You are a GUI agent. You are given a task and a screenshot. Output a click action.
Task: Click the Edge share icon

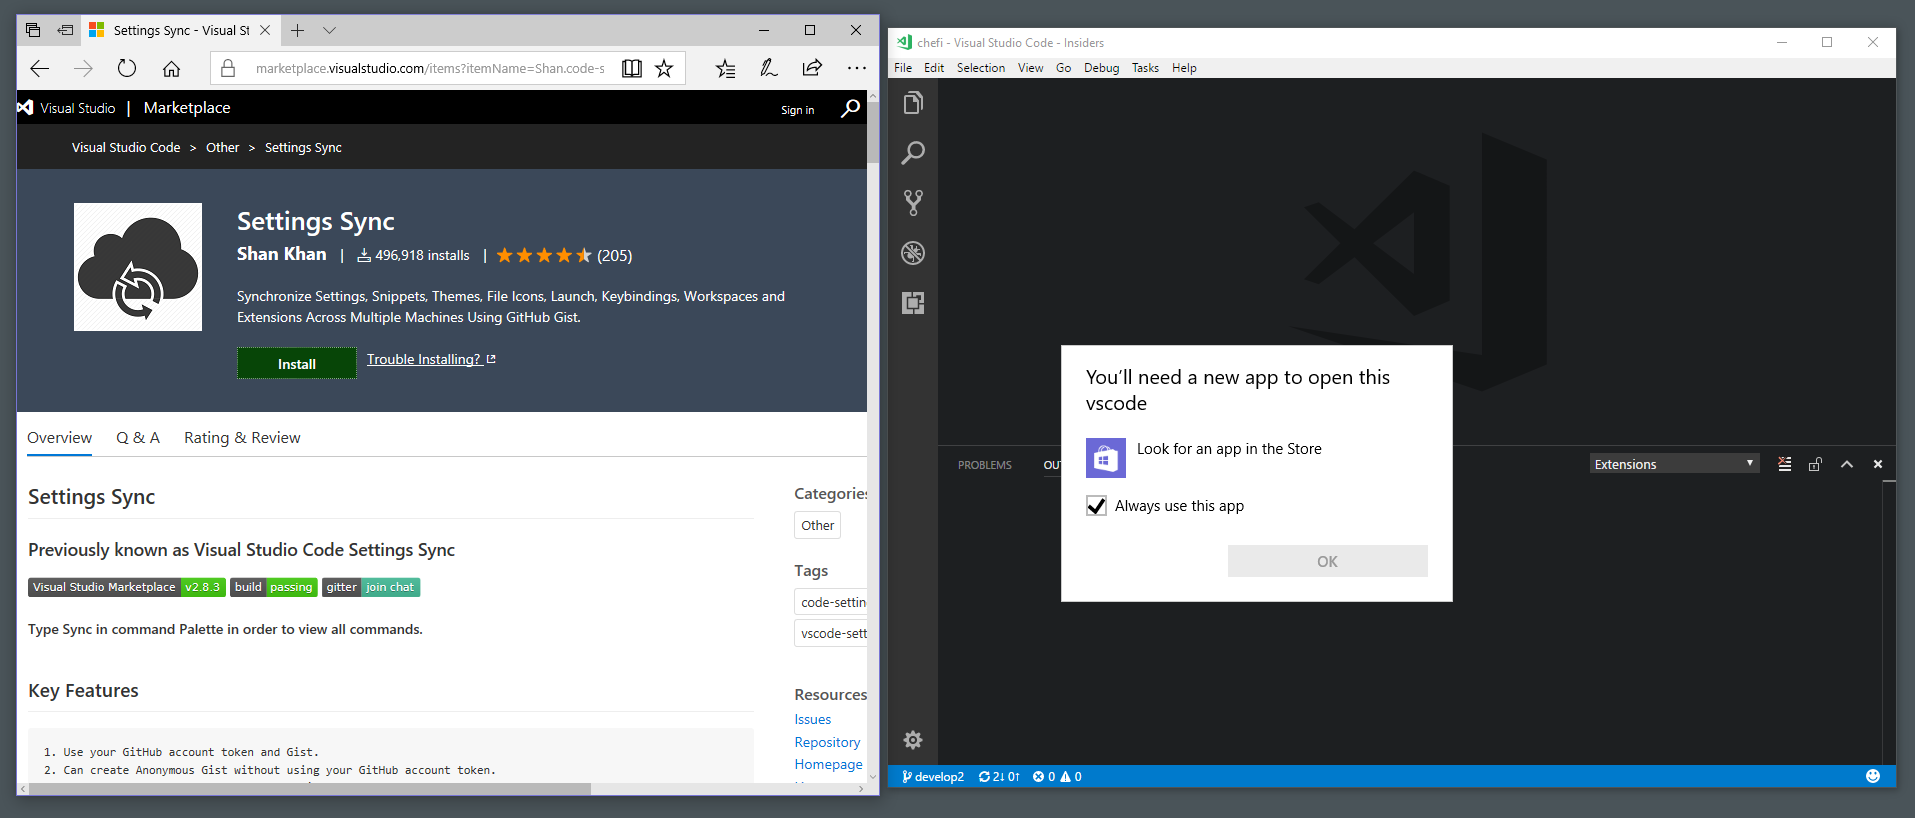tap(812, 68)
